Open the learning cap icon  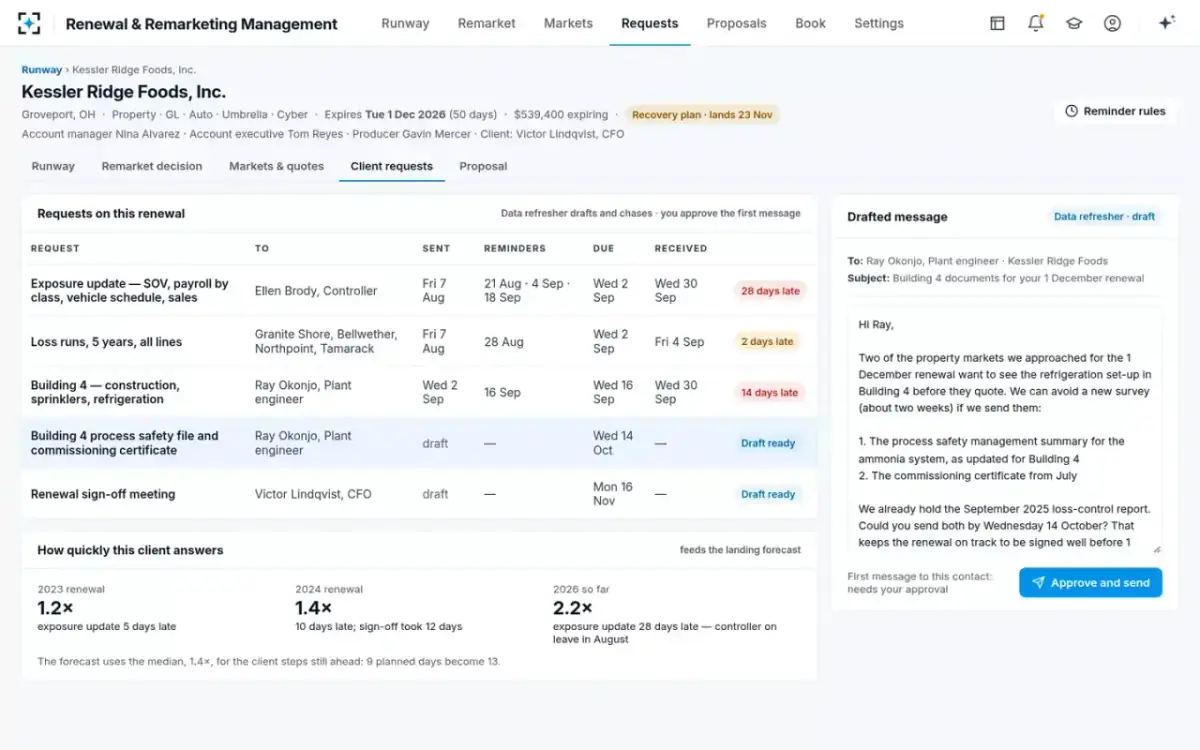coord(1074,23)
